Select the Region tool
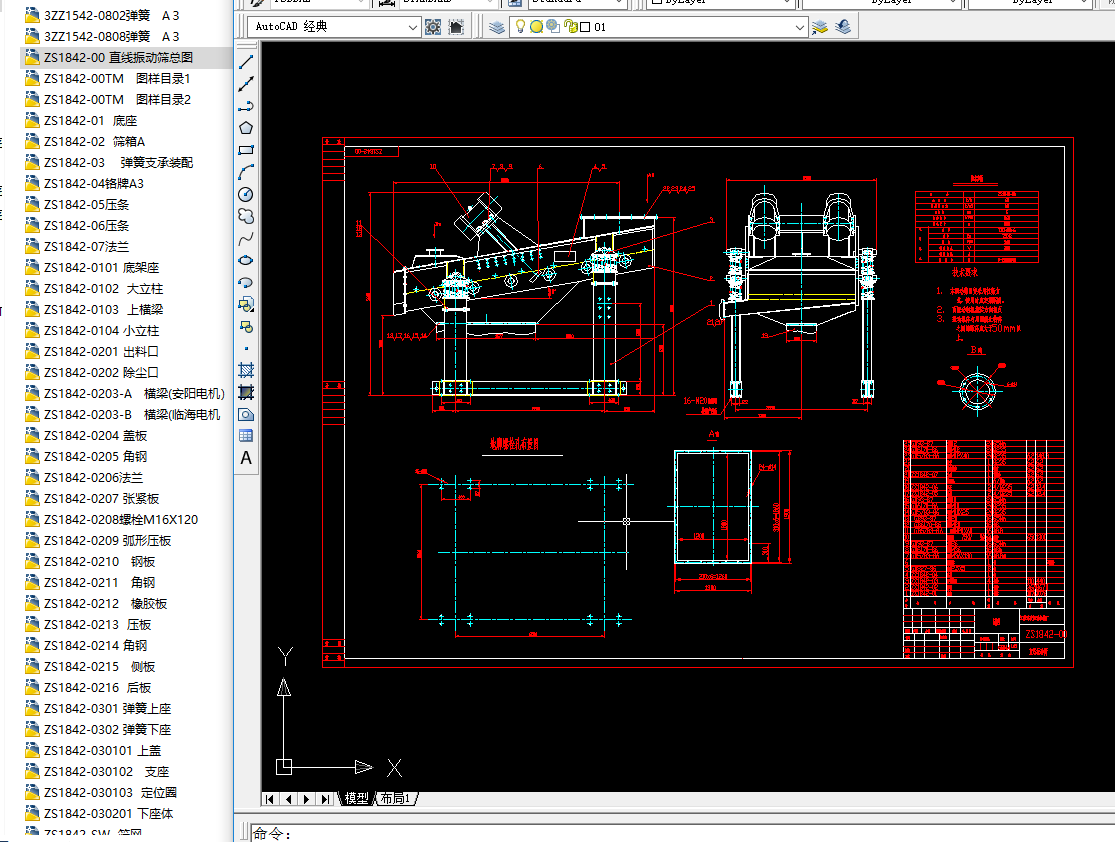Screen dimensions: 1115x842 coord(246,414)
